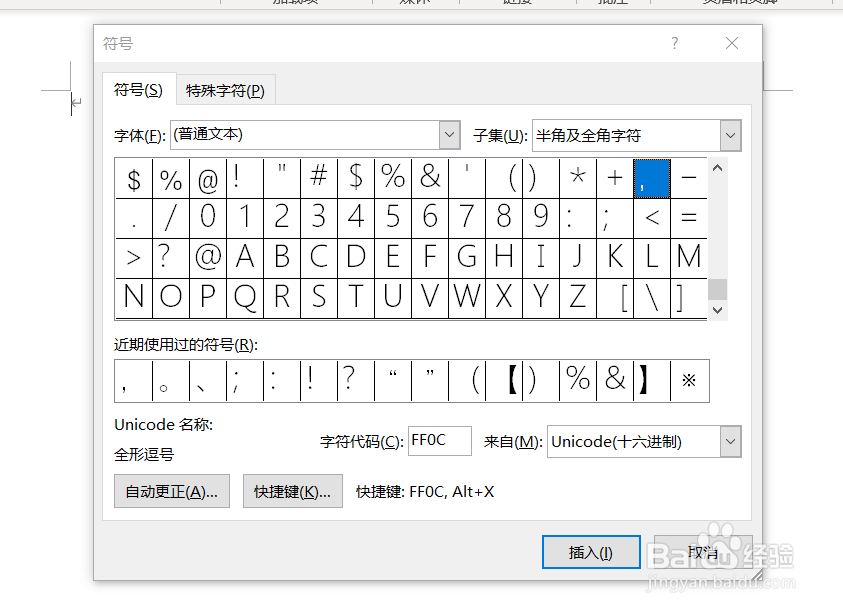Click the 插入 insert button
843x612 pixels.
591,551
